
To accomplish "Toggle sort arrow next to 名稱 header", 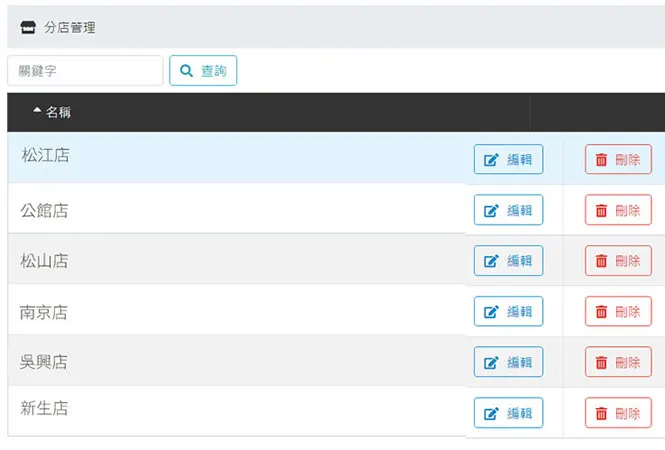I will tap(37, 110).
